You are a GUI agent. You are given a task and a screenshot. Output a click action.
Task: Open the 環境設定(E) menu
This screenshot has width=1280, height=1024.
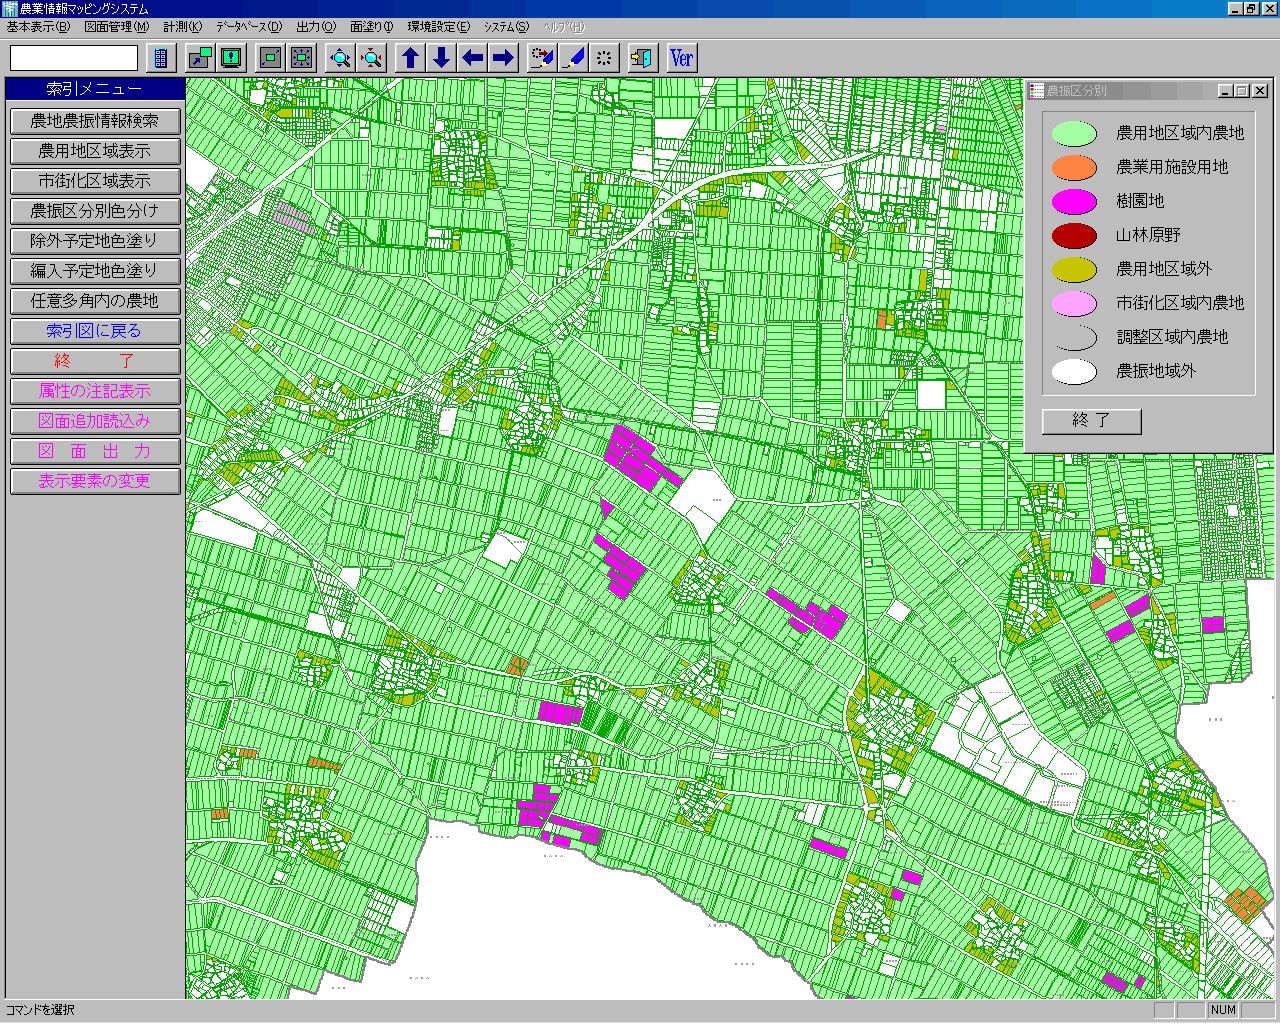click(x=439, y=27)
